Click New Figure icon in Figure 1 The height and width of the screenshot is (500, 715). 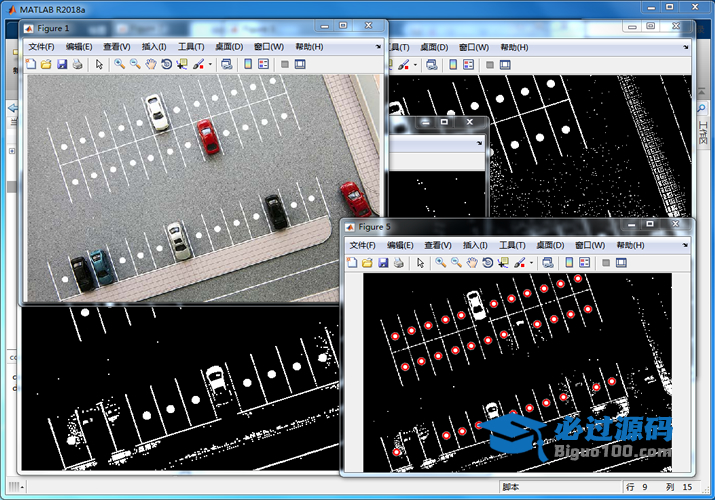pyautogui.click(x=30, y=64)
